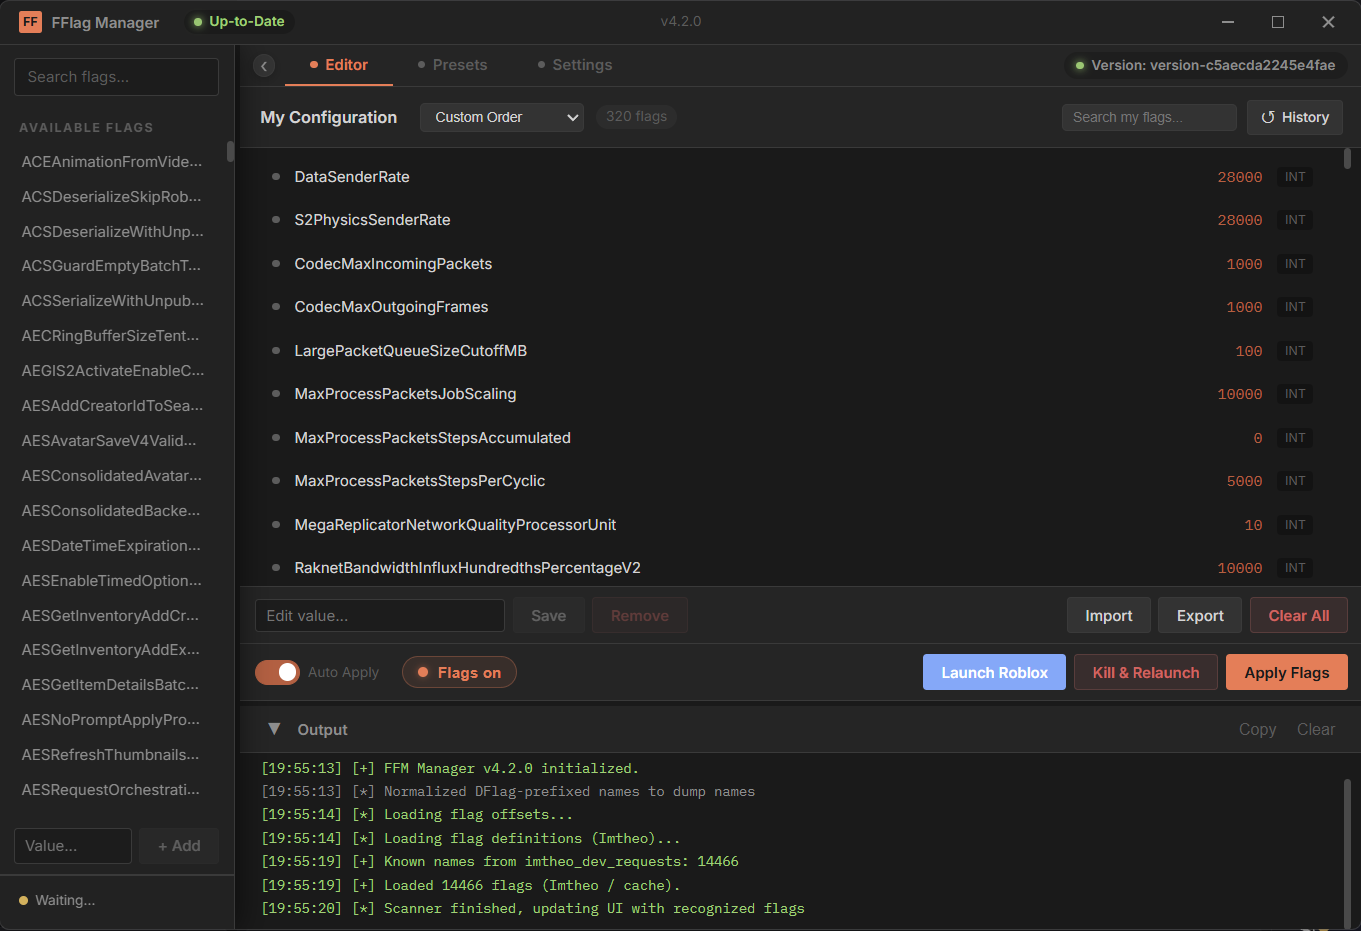1361x931 pixels.
Task: Select ACSGuardEmptyBatchT... flag
Action: point(112,266)
